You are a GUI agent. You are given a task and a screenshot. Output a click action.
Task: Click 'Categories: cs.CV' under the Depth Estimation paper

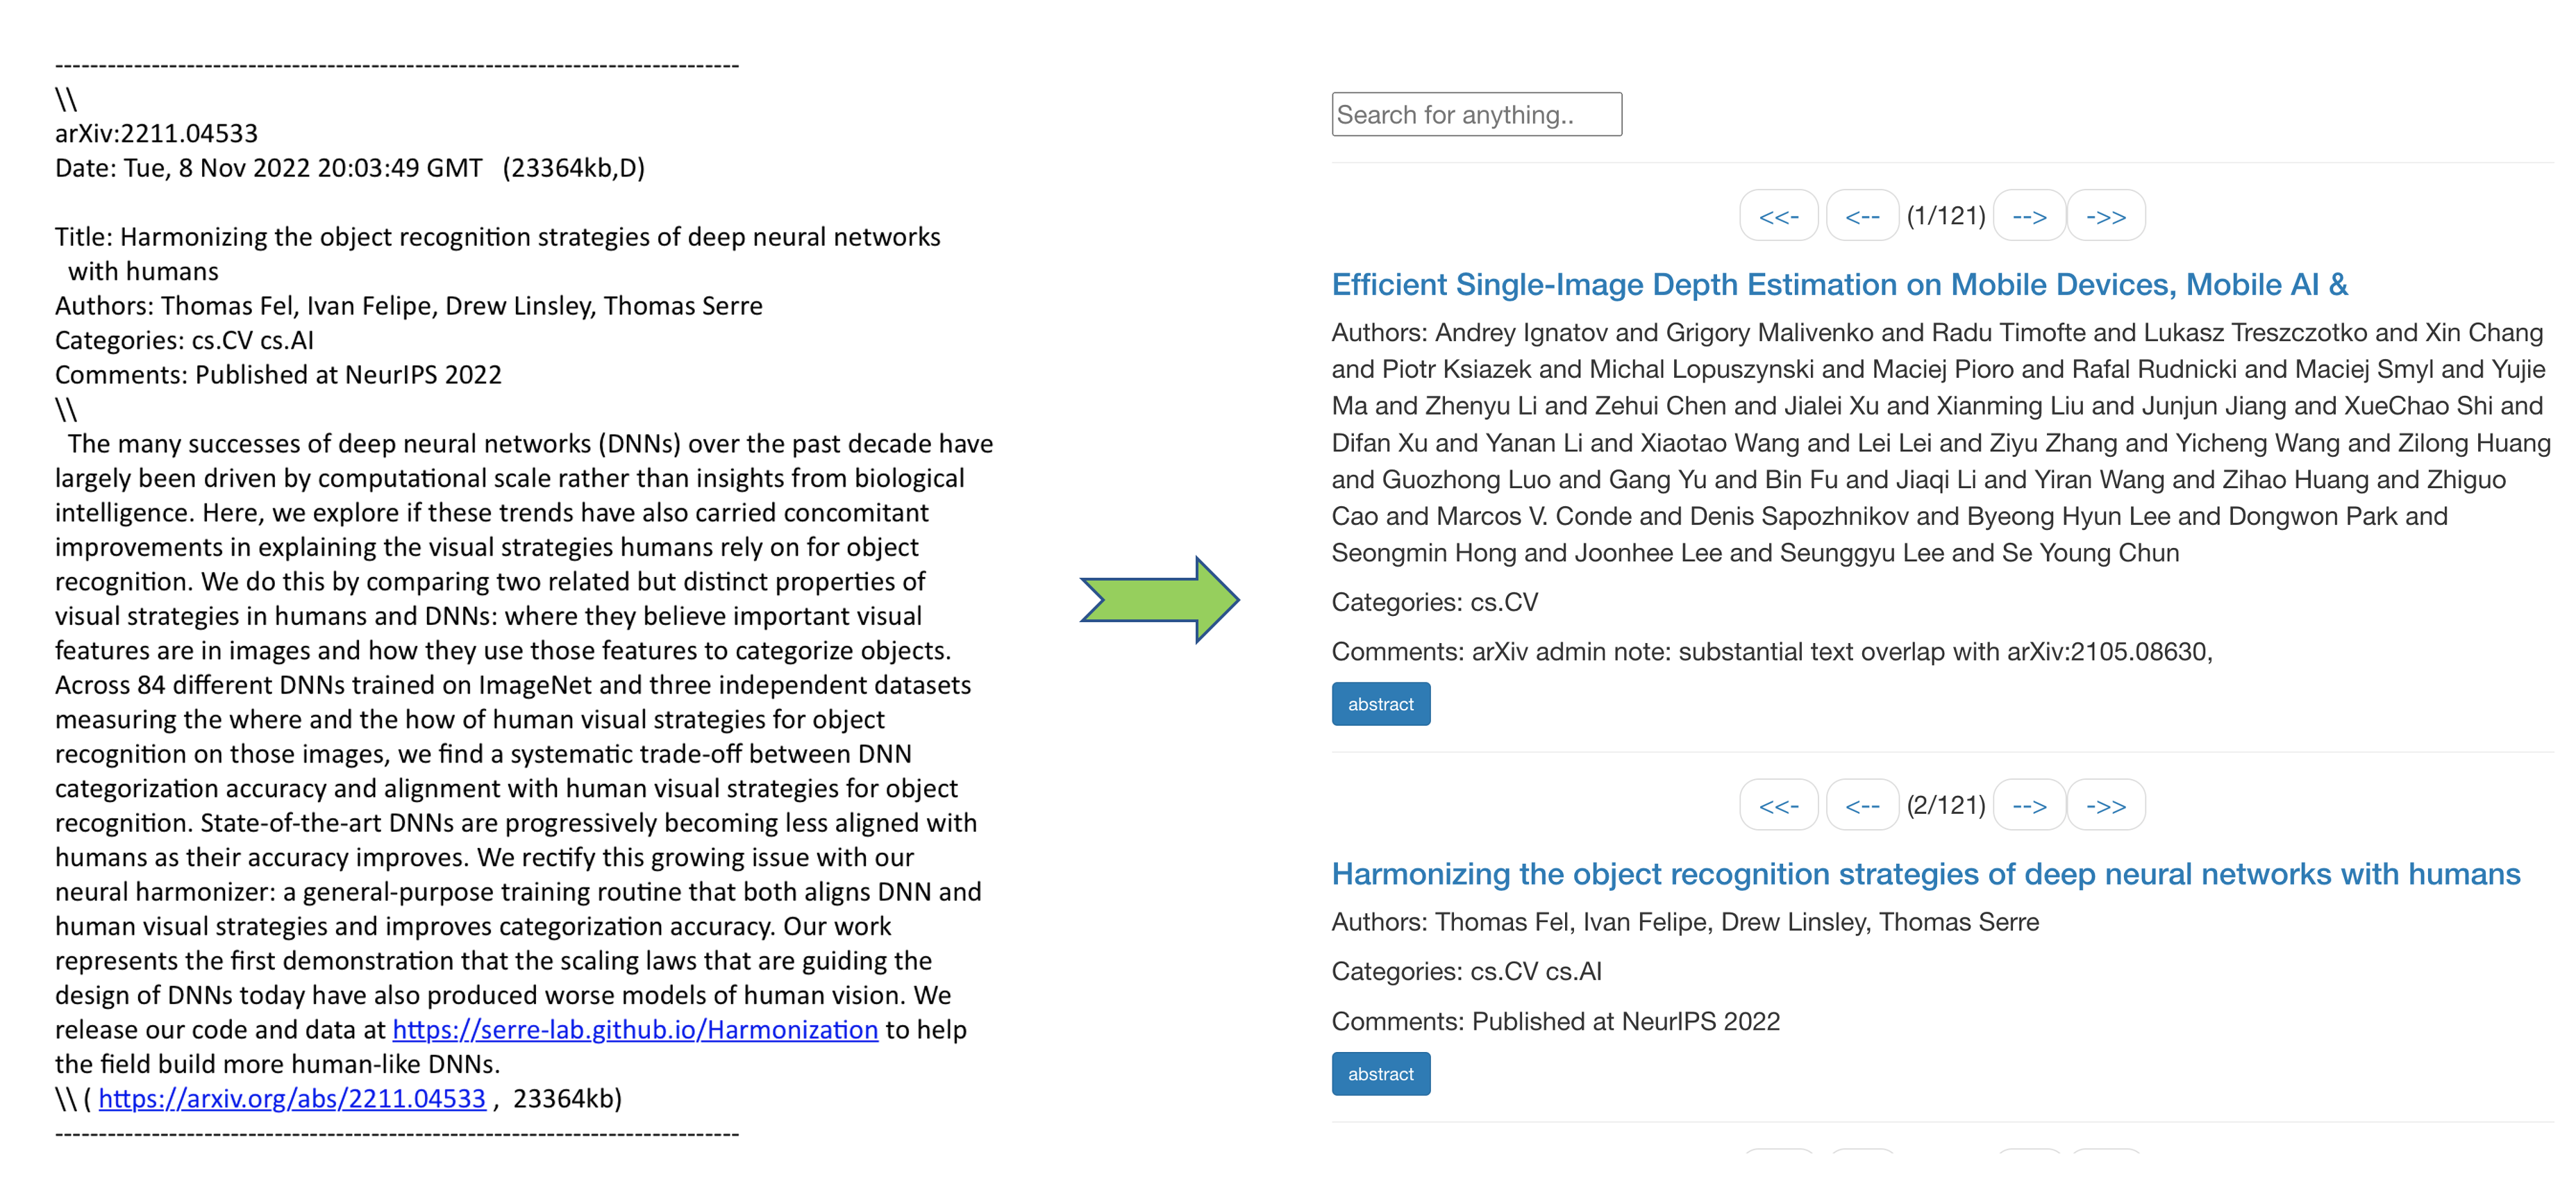pos(1434,602)
